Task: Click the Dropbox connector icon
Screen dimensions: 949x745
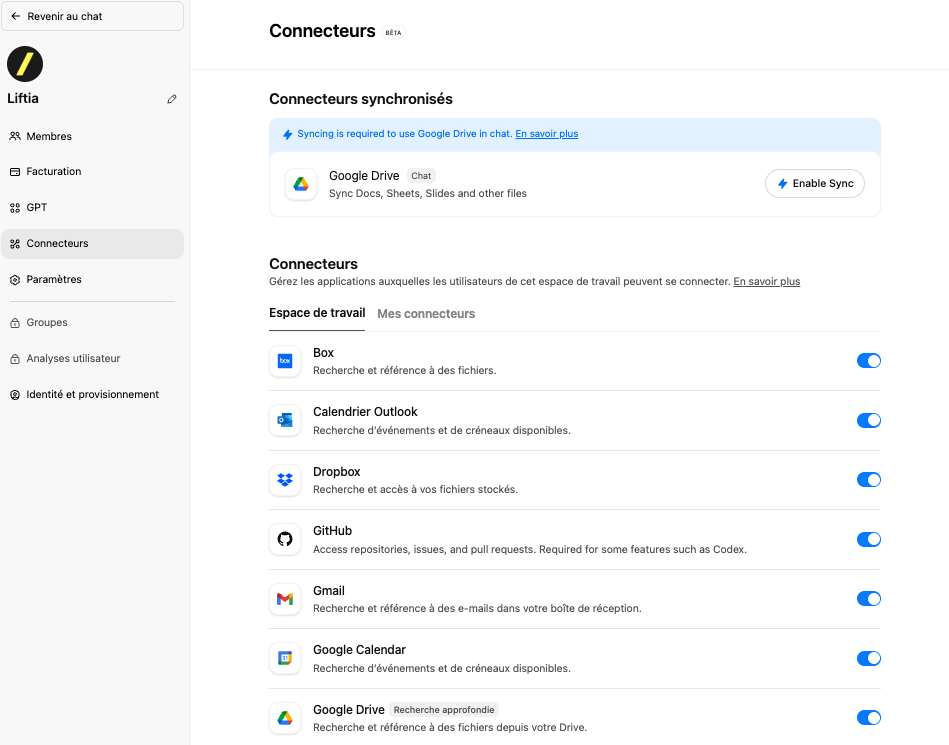Action: click(285, 480)
